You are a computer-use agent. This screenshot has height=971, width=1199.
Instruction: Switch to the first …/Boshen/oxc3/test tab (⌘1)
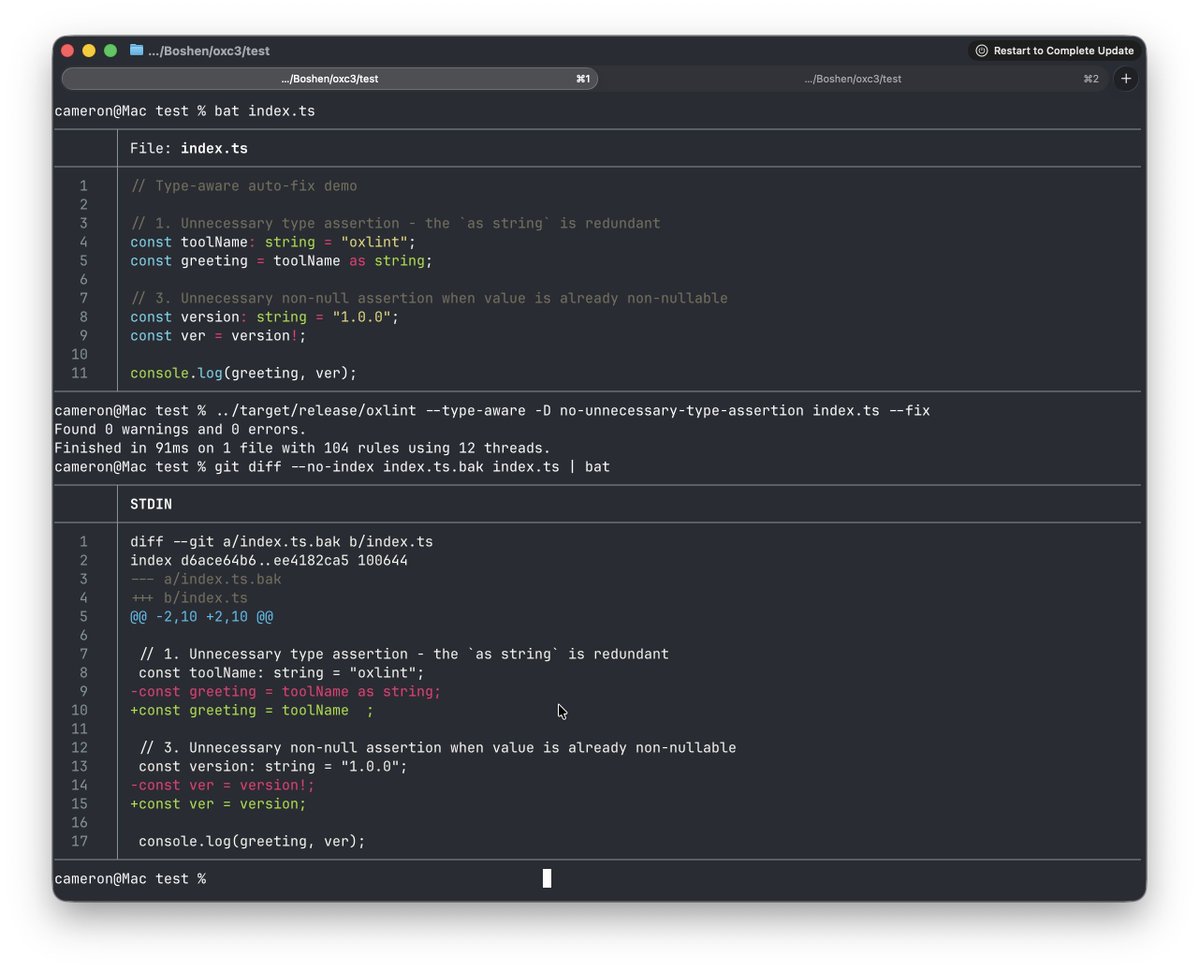330,79
